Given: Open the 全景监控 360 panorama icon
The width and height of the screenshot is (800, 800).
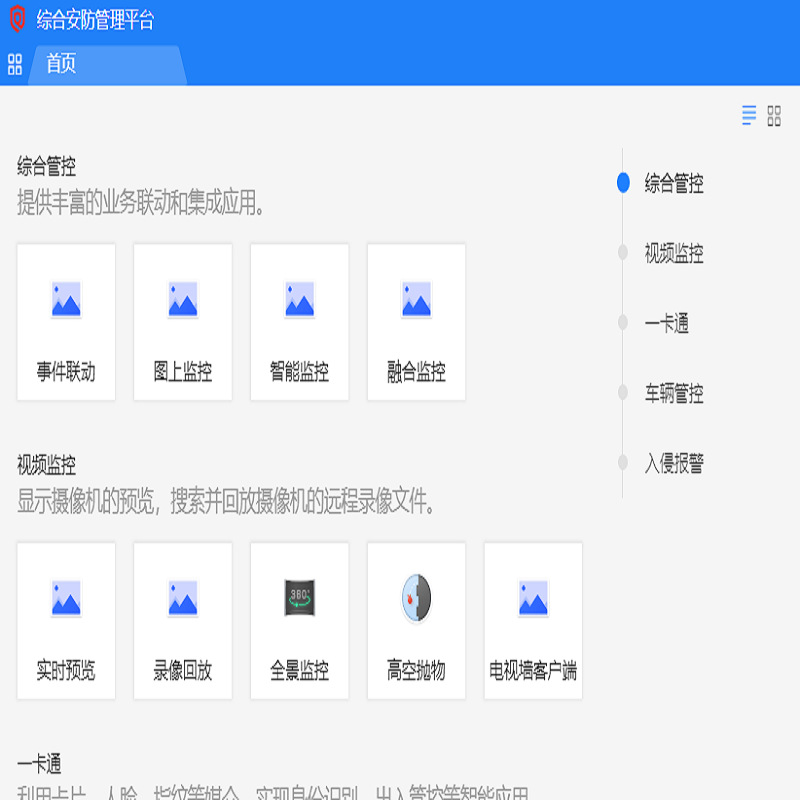Looking at the screenshot, I should pos(299,597).
